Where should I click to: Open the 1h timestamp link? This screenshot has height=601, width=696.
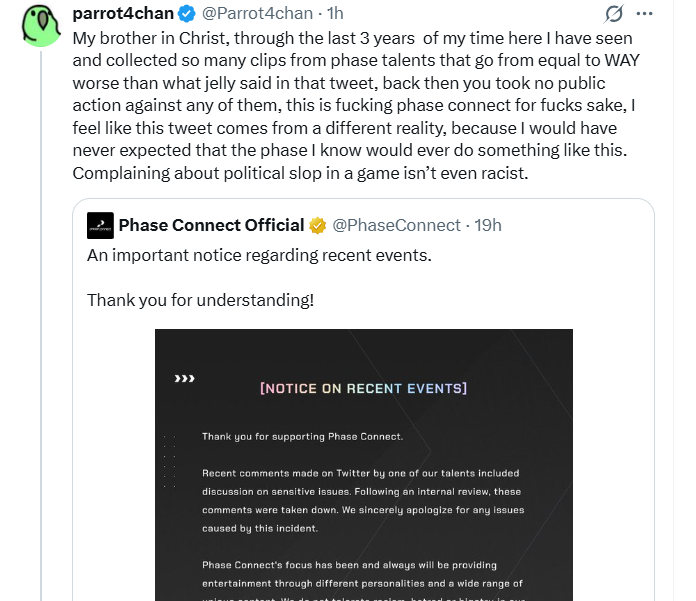[x=335, y=14]
